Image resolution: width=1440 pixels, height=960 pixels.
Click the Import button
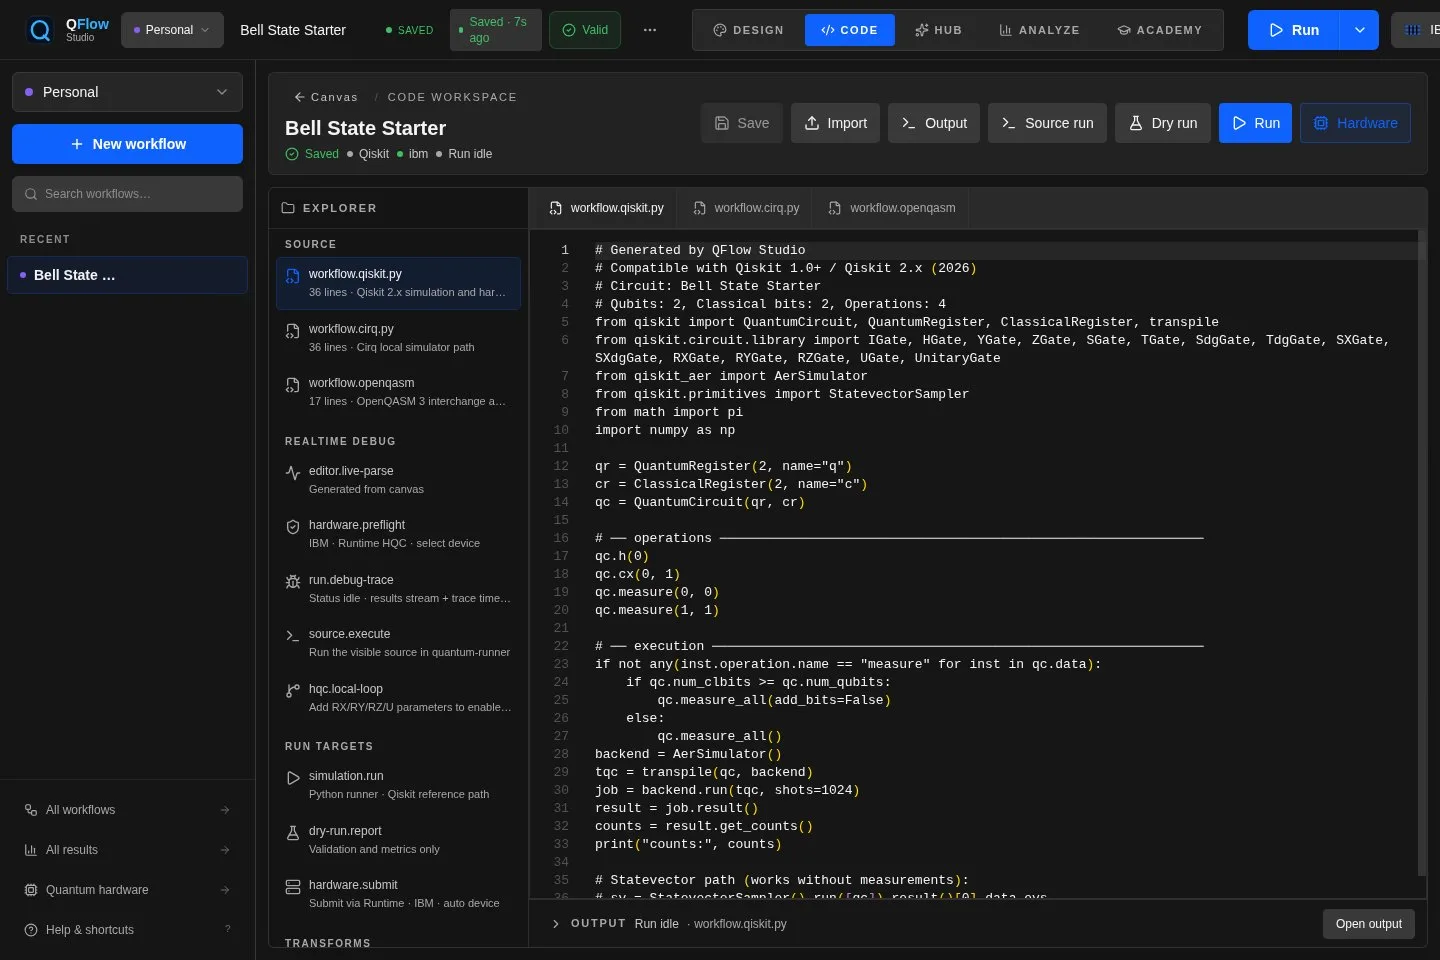click(836, 123)
